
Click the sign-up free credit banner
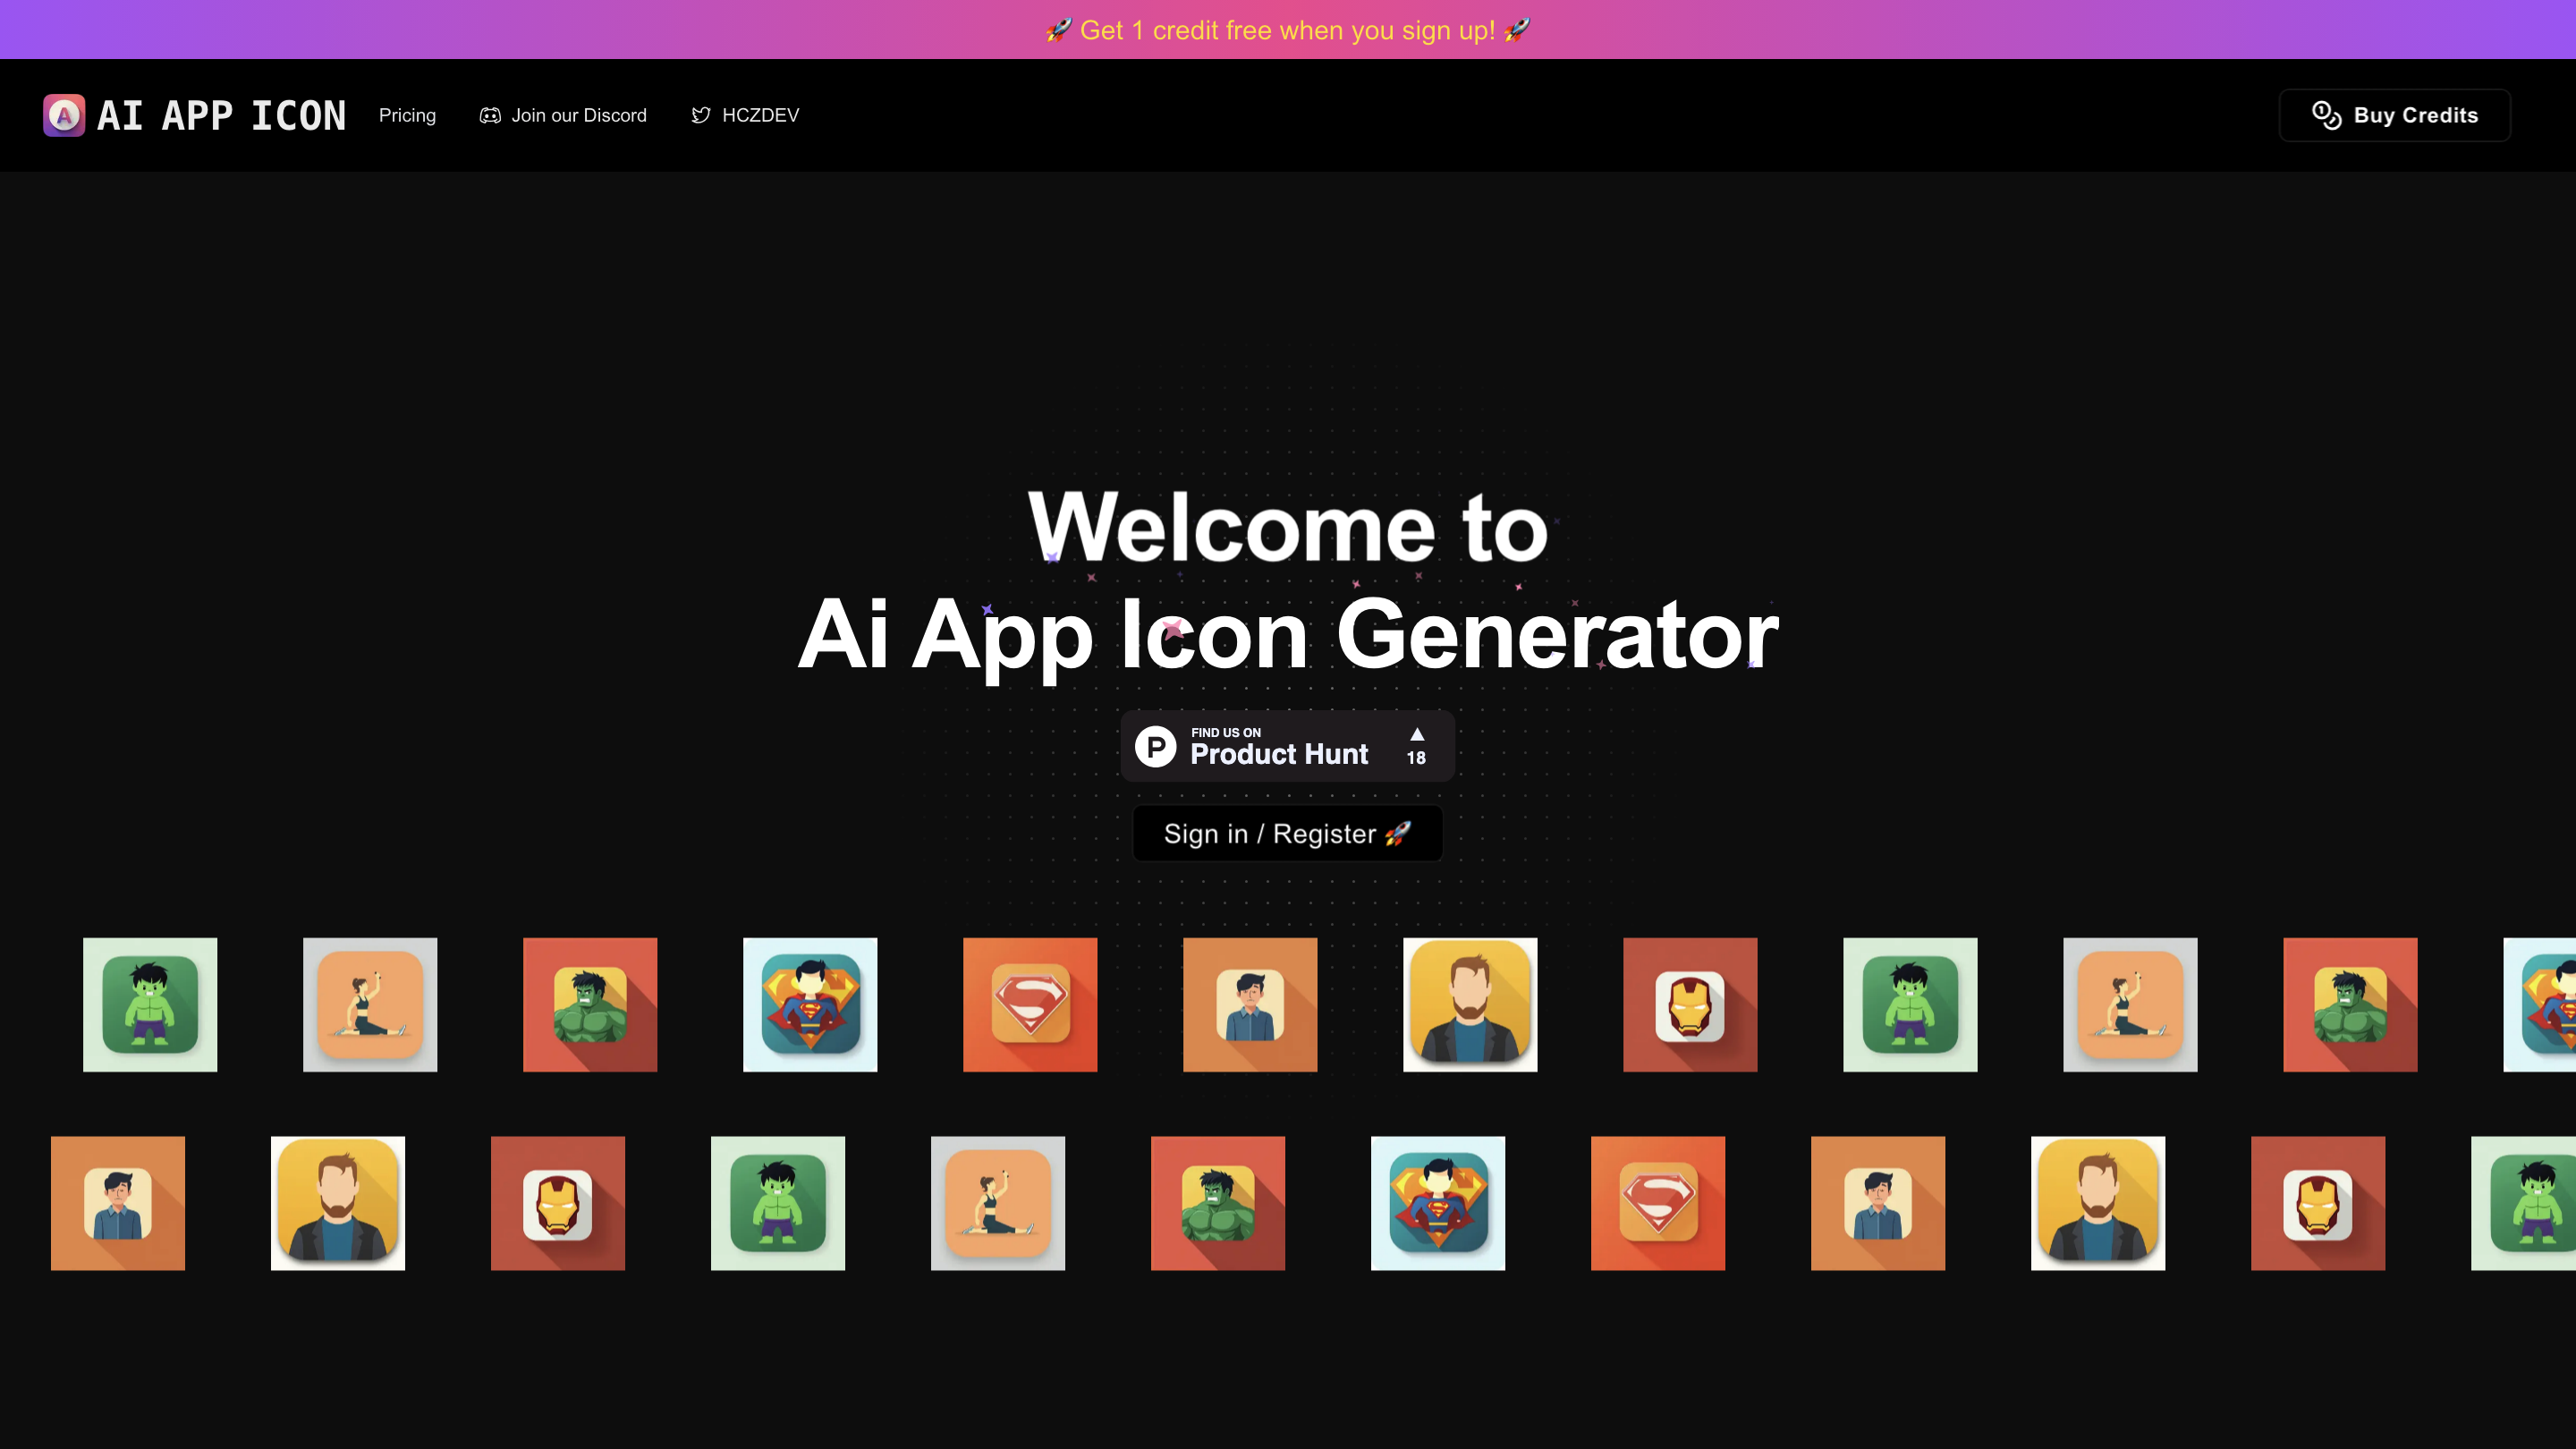coord(1288,30)
